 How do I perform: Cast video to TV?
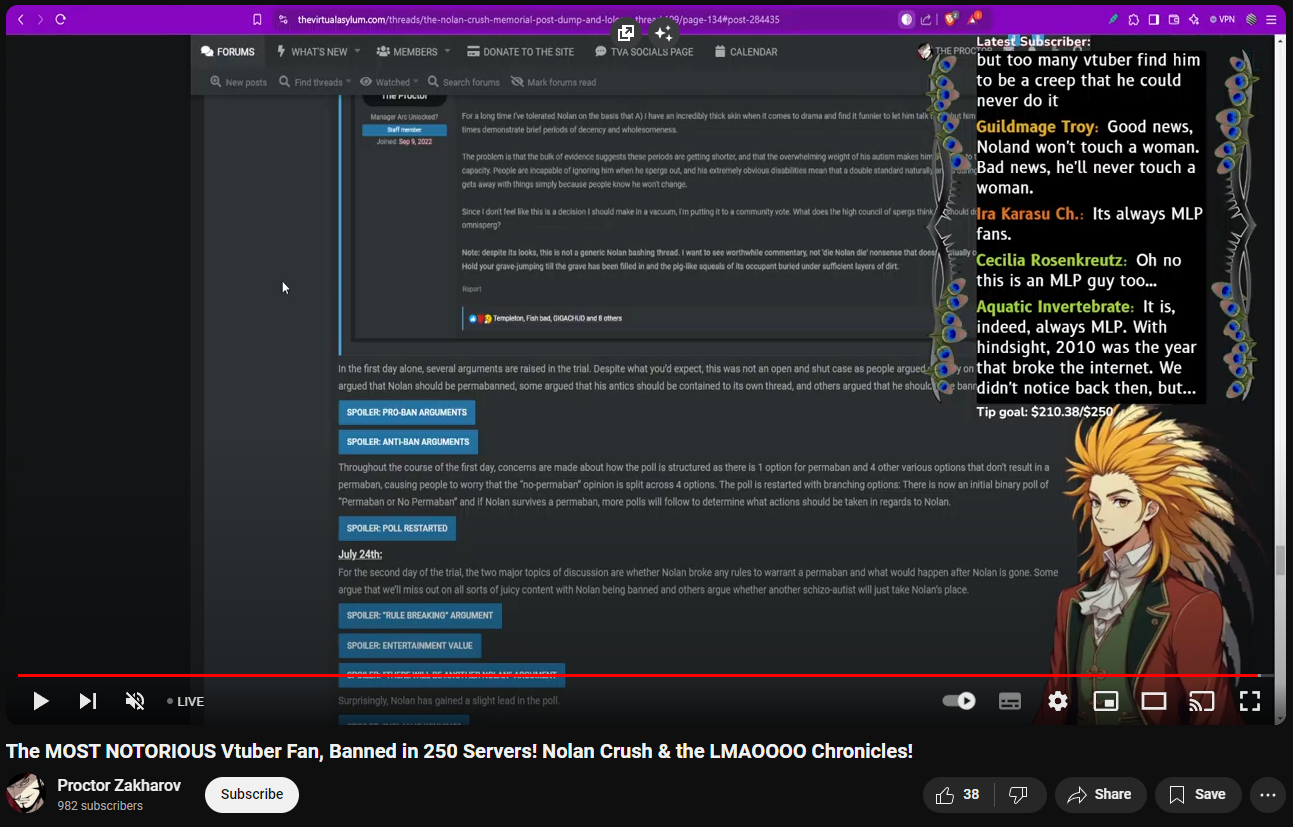click(1202, 701)
